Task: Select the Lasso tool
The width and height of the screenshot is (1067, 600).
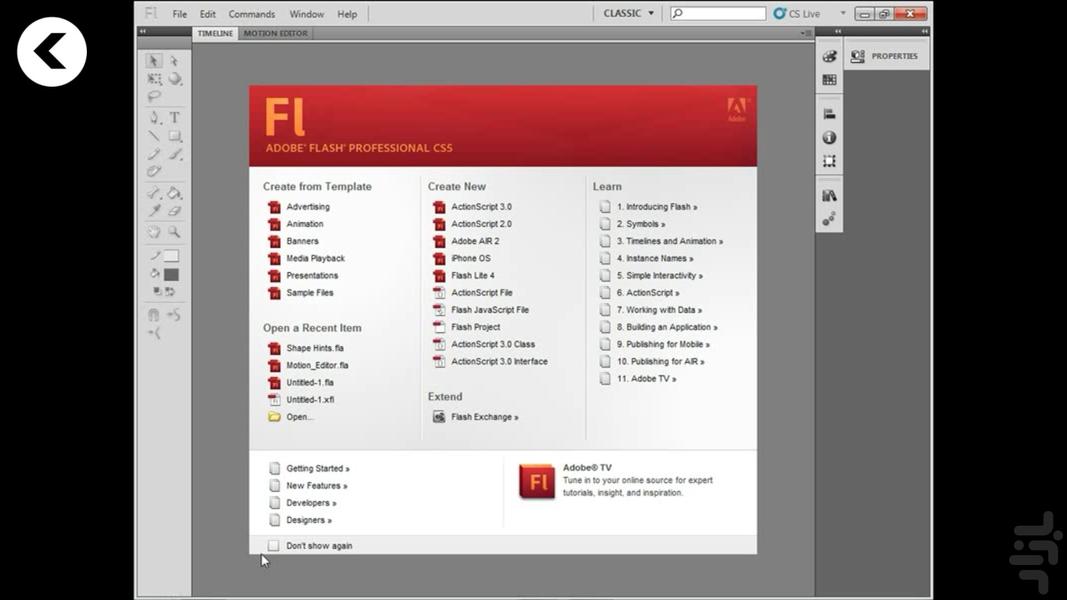Action: pyautogui.click(x=154, y=97)
